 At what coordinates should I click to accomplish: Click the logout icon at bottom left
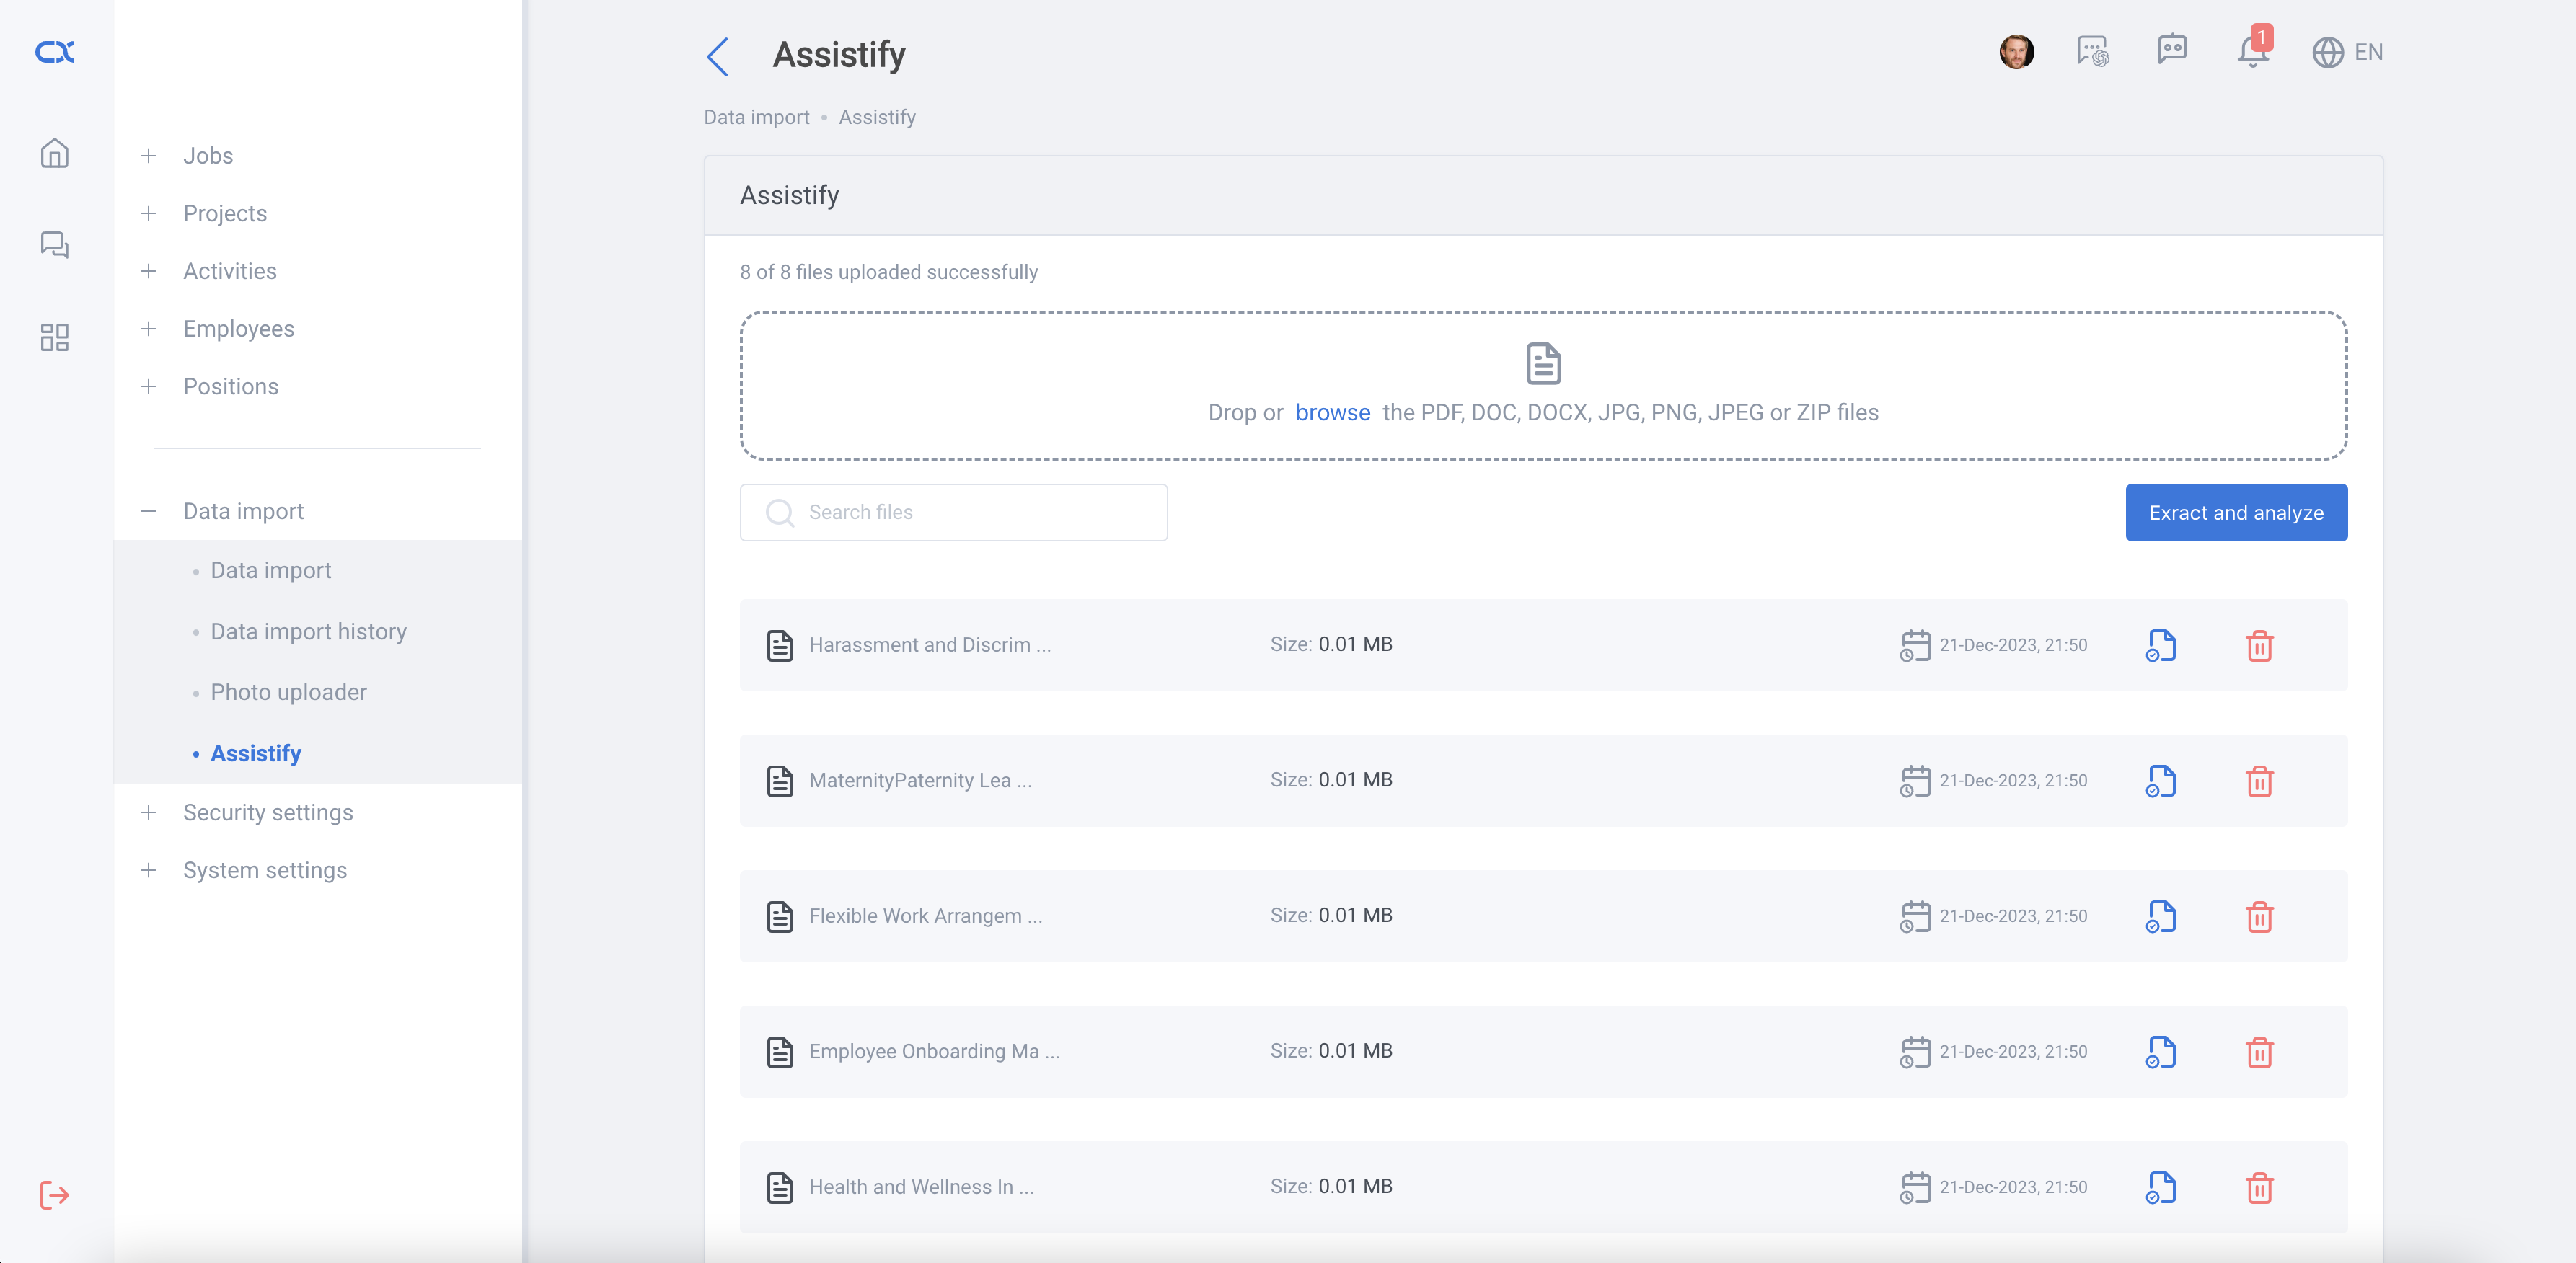coord(55,1195)
